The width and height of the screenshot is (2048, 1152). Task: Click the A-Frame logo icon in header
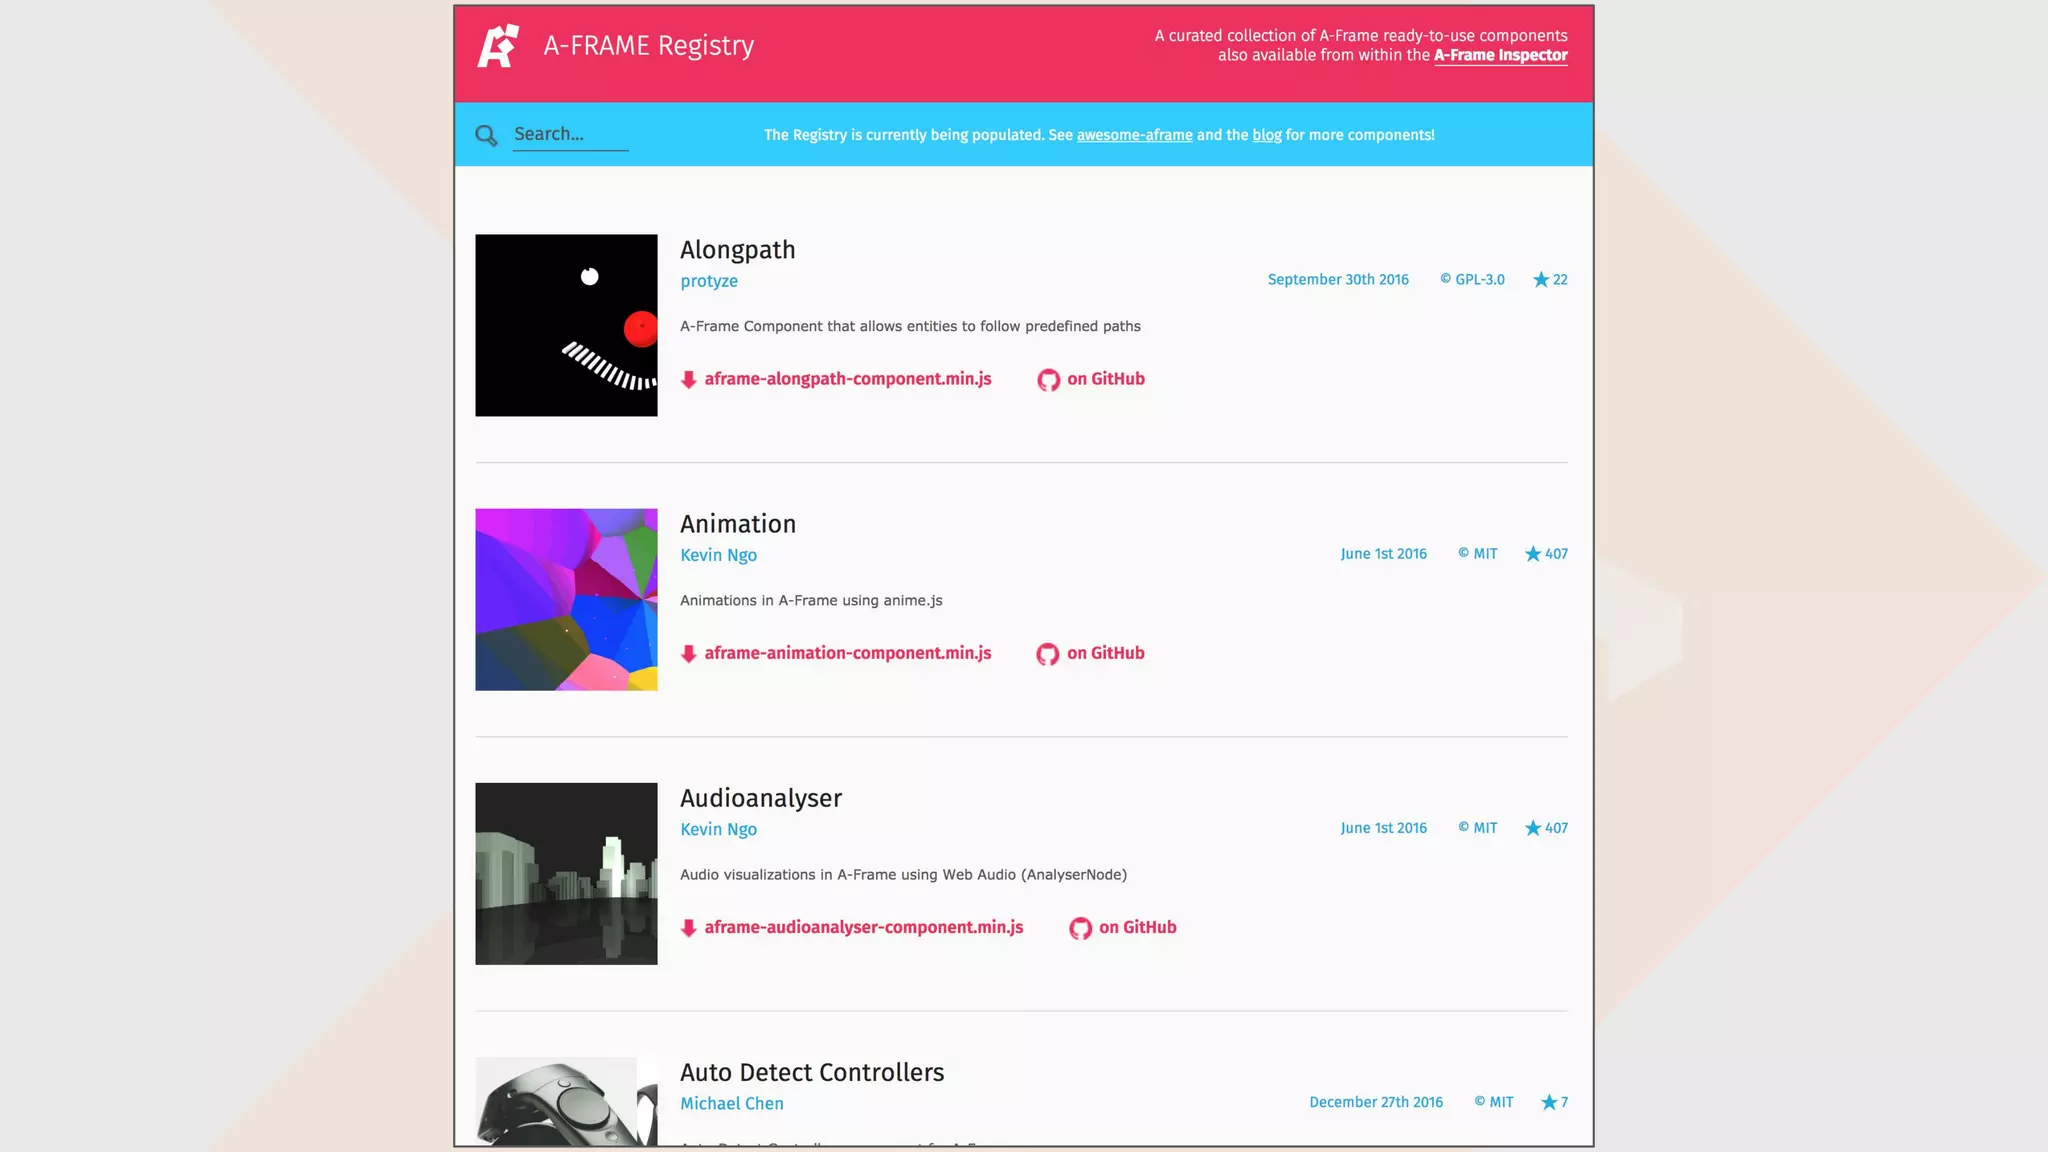498,46
